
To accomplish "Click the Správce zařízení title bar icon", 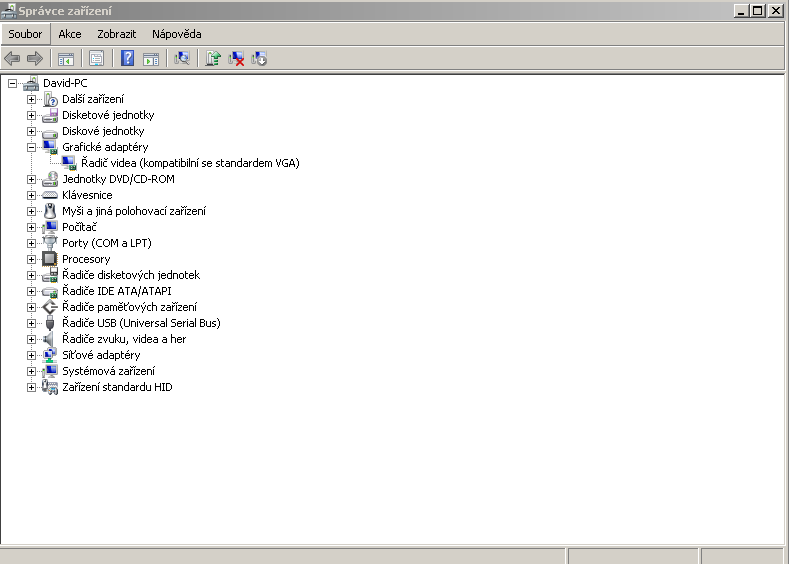I will (9, 11).
